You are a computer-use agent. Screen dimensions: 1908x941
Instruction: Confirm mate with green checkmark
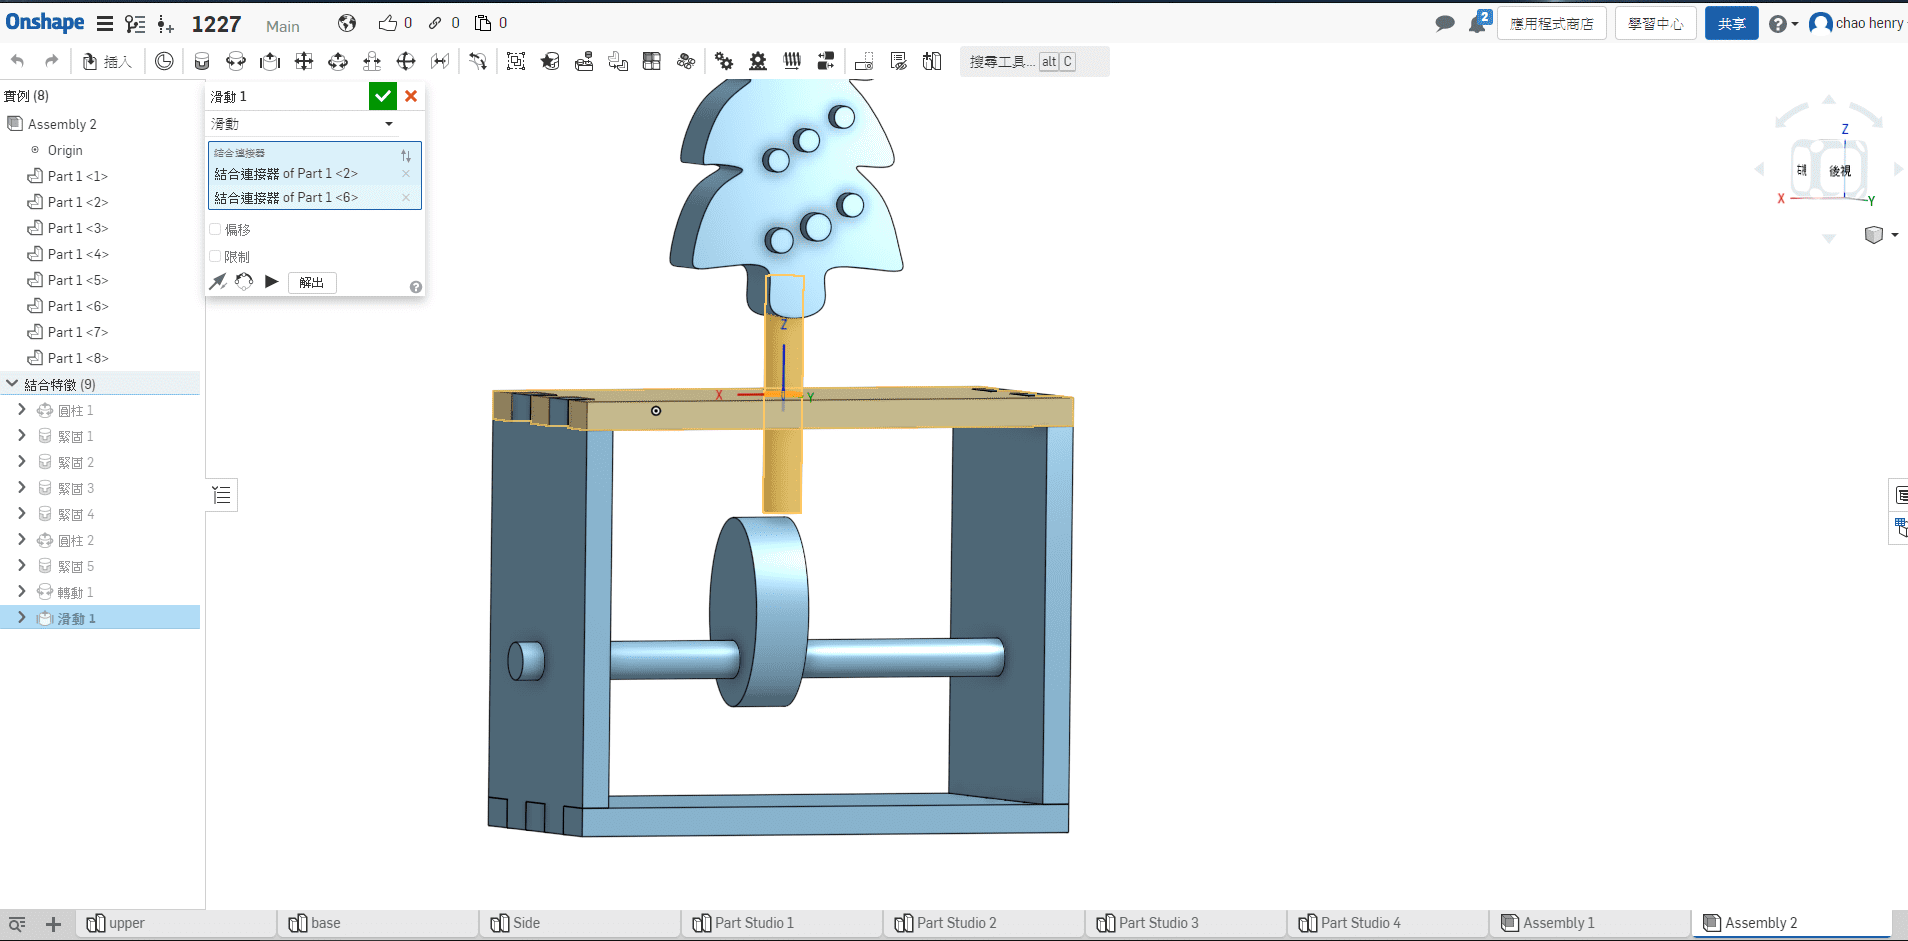coord(382,96)
